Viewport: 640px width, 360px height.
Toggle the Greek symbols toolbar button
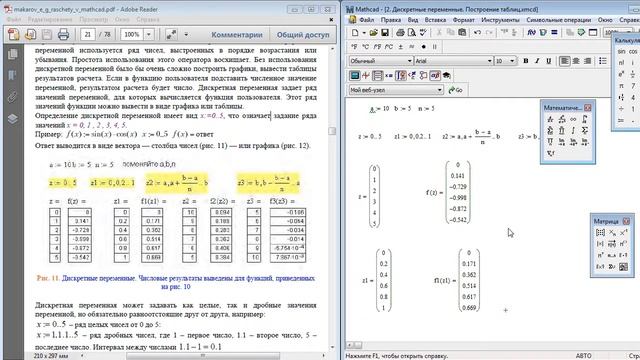coord(435,76)
